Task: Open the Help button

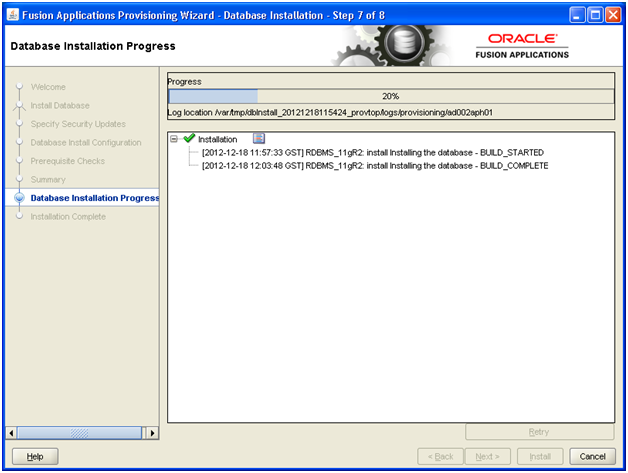Action: (35, 456)
